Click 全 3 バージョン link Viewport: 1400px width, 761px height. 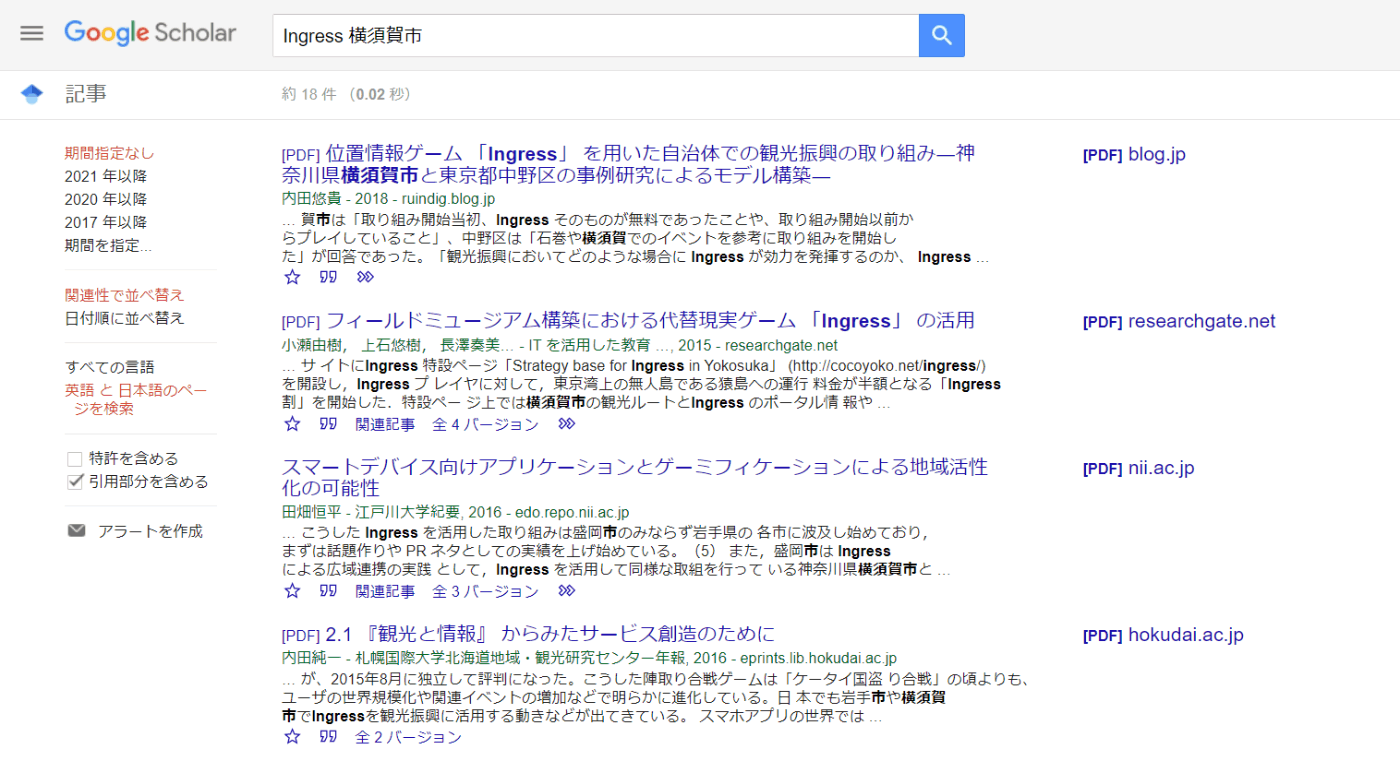click(485, 591)
